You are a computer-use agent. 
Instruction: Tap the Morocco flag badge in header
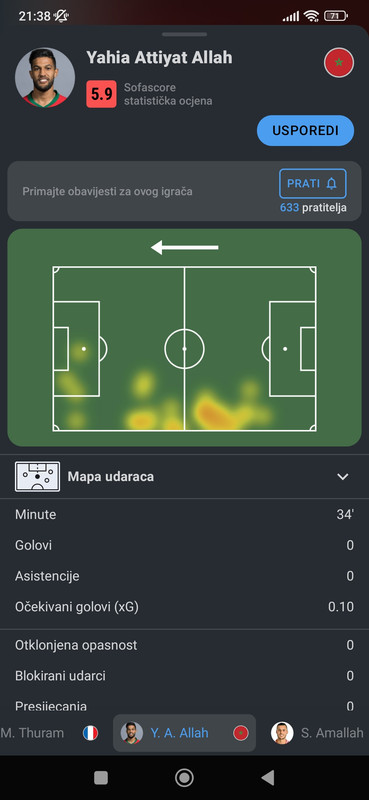tap(339, 63)
